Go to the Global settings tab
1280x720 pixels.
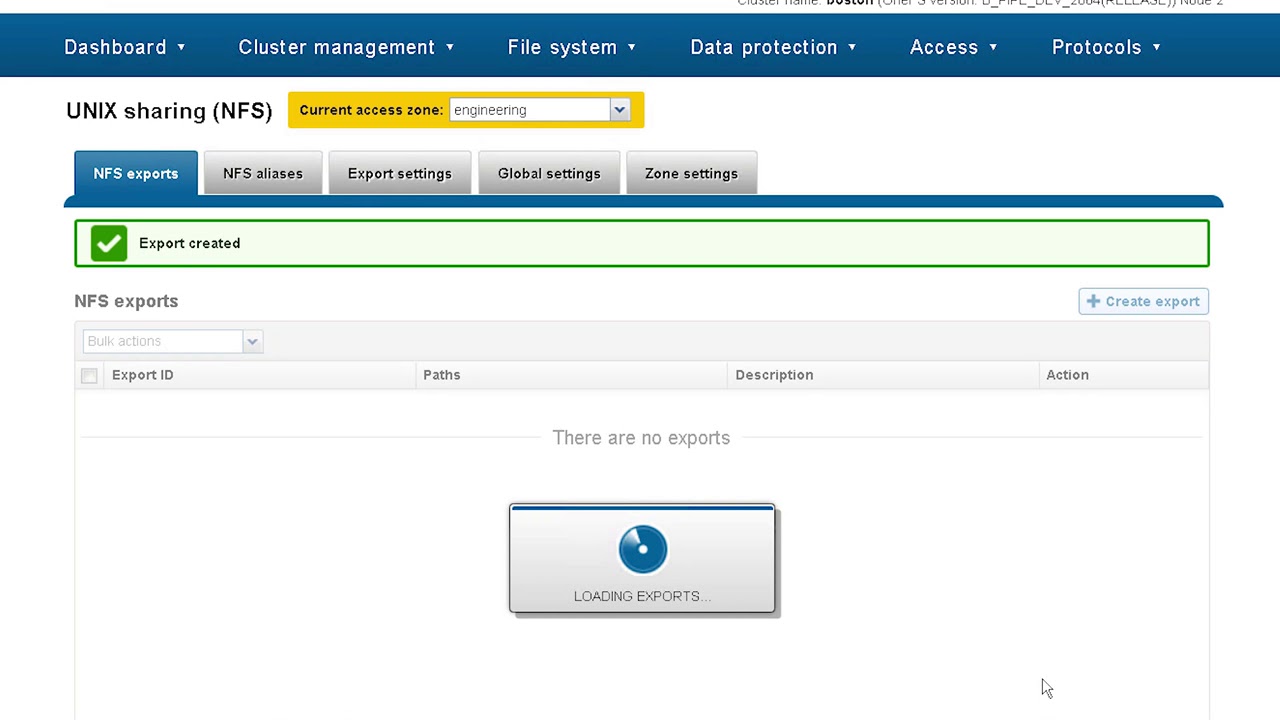click(x=549, y=173)
